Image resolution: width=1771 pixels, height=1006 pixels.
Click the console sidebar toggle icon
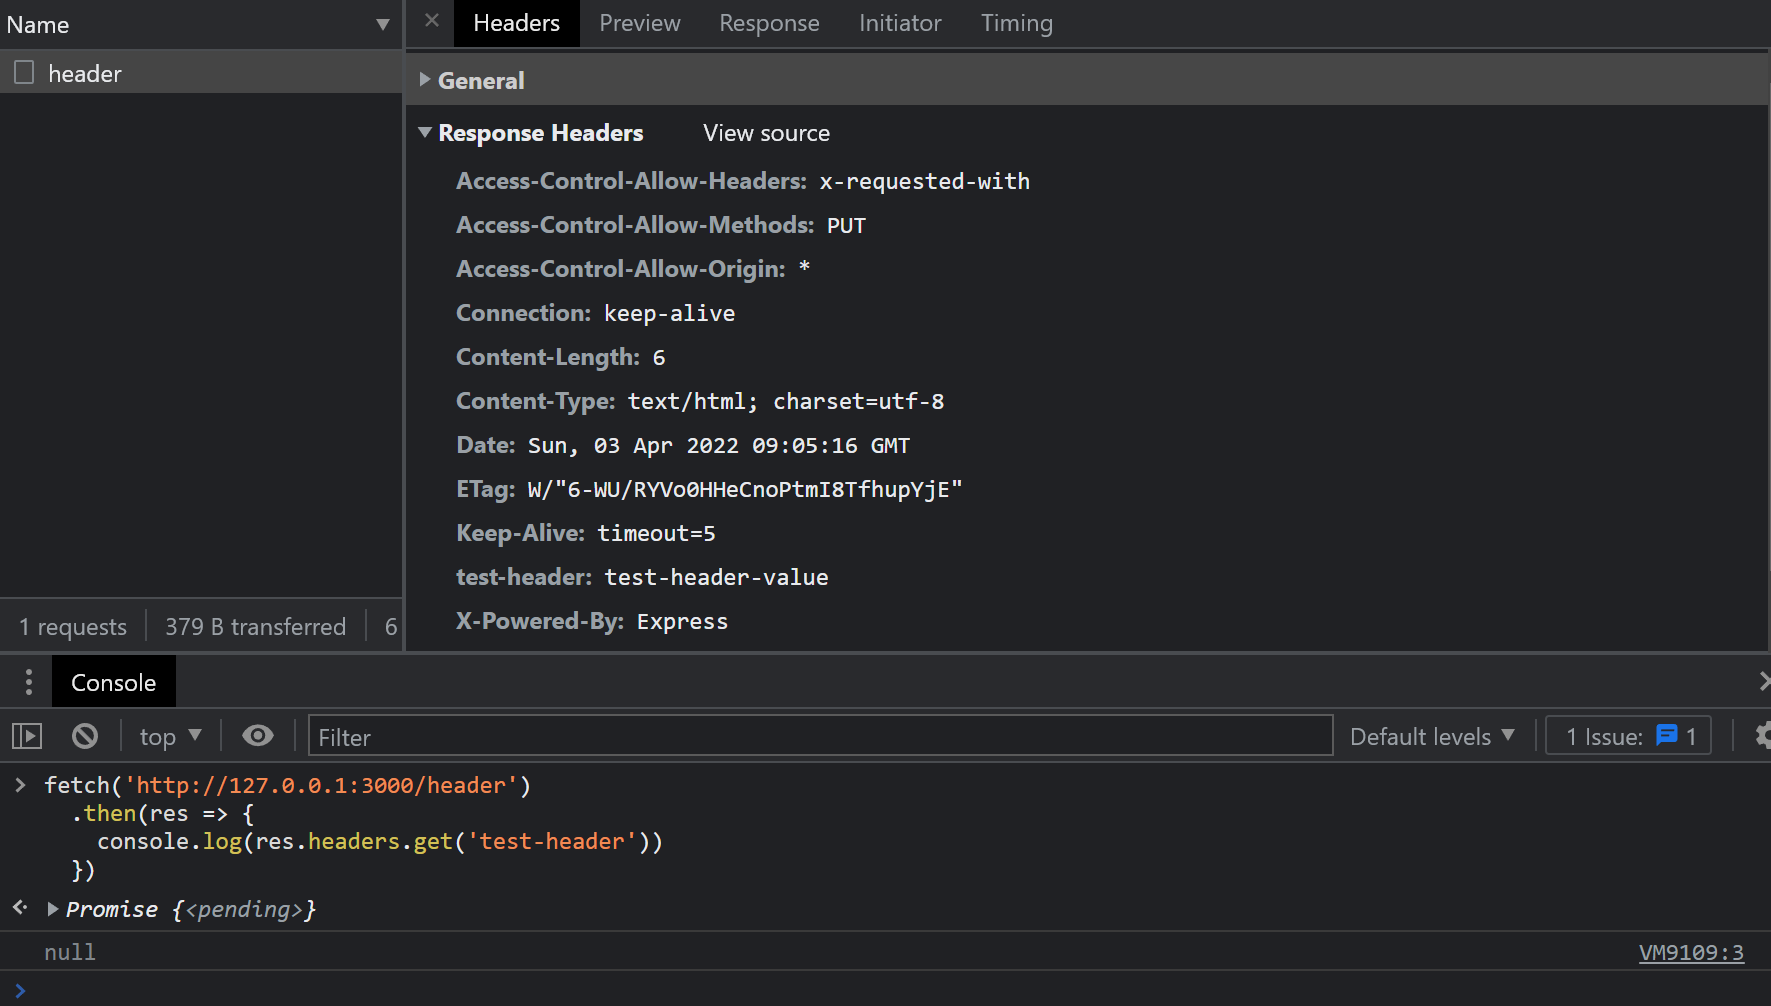pyautogui.click(x=27, y=737)
